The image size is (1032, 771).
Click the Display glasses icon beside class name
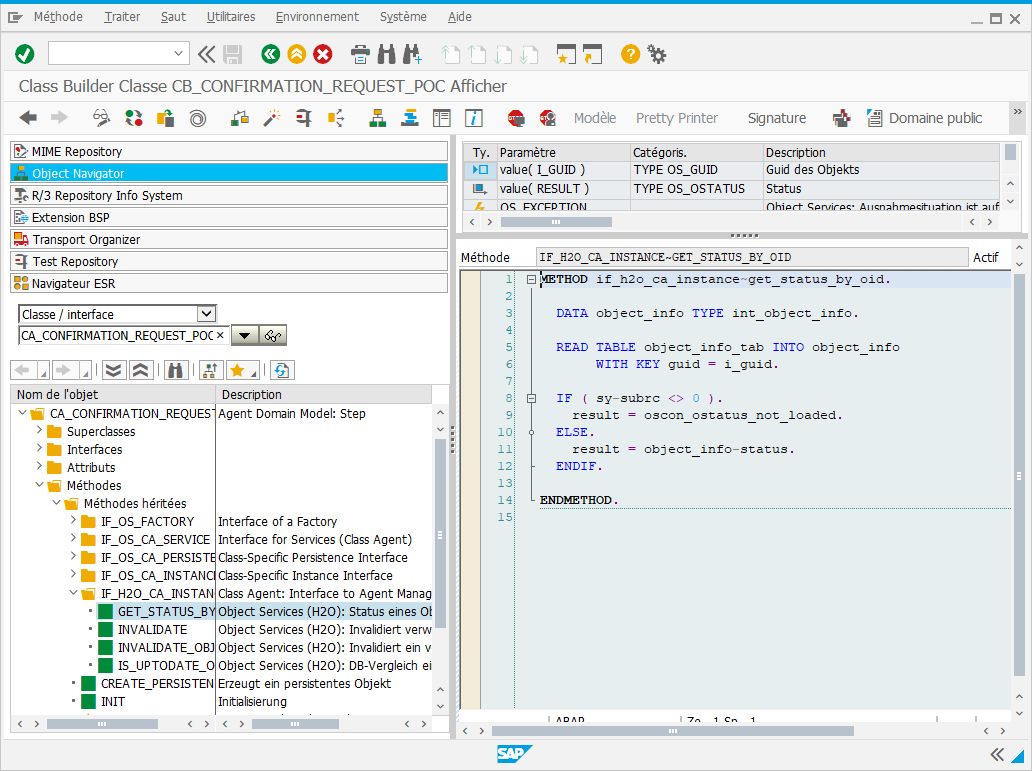click(273, 336)
